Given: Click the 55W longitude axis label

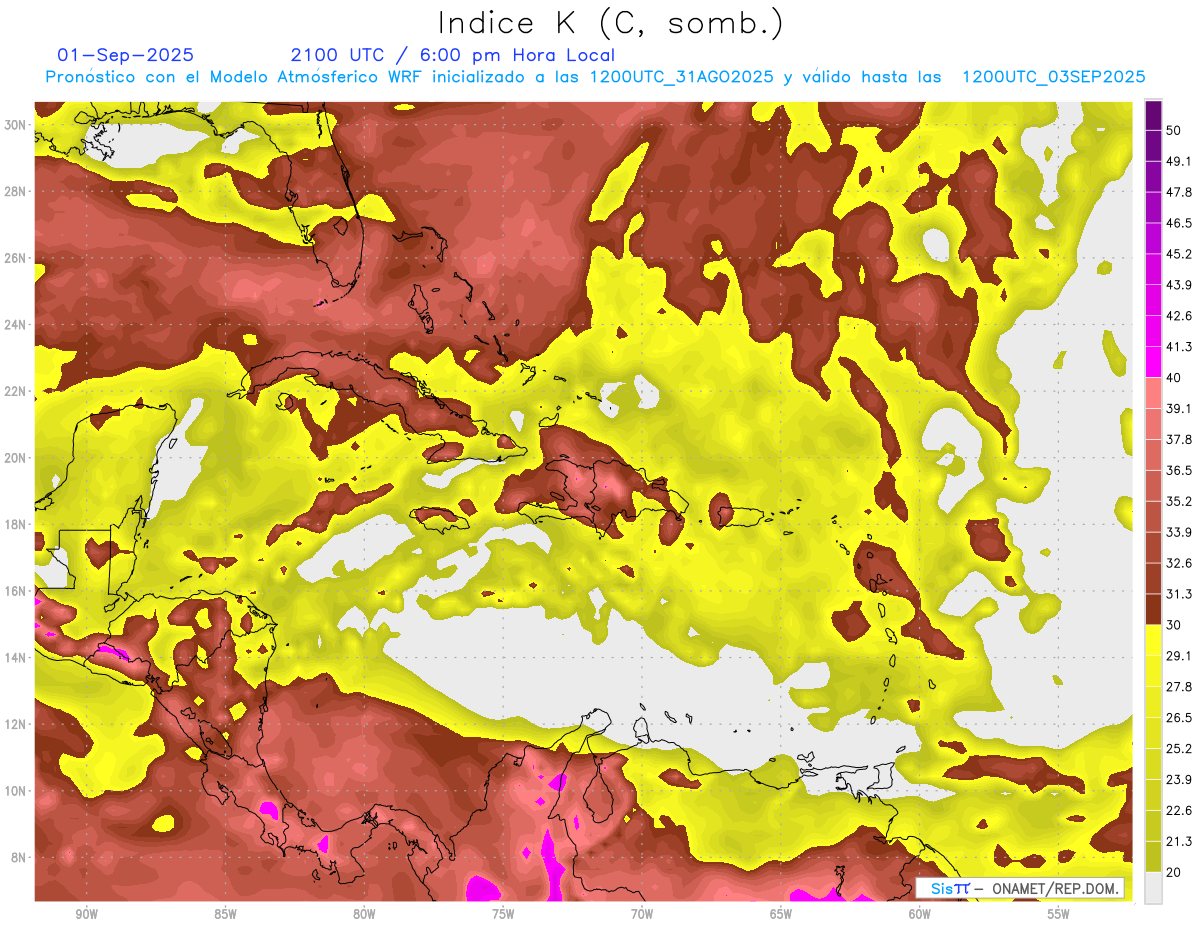Looking at the screenshot, I should [x=1059, y=914].
